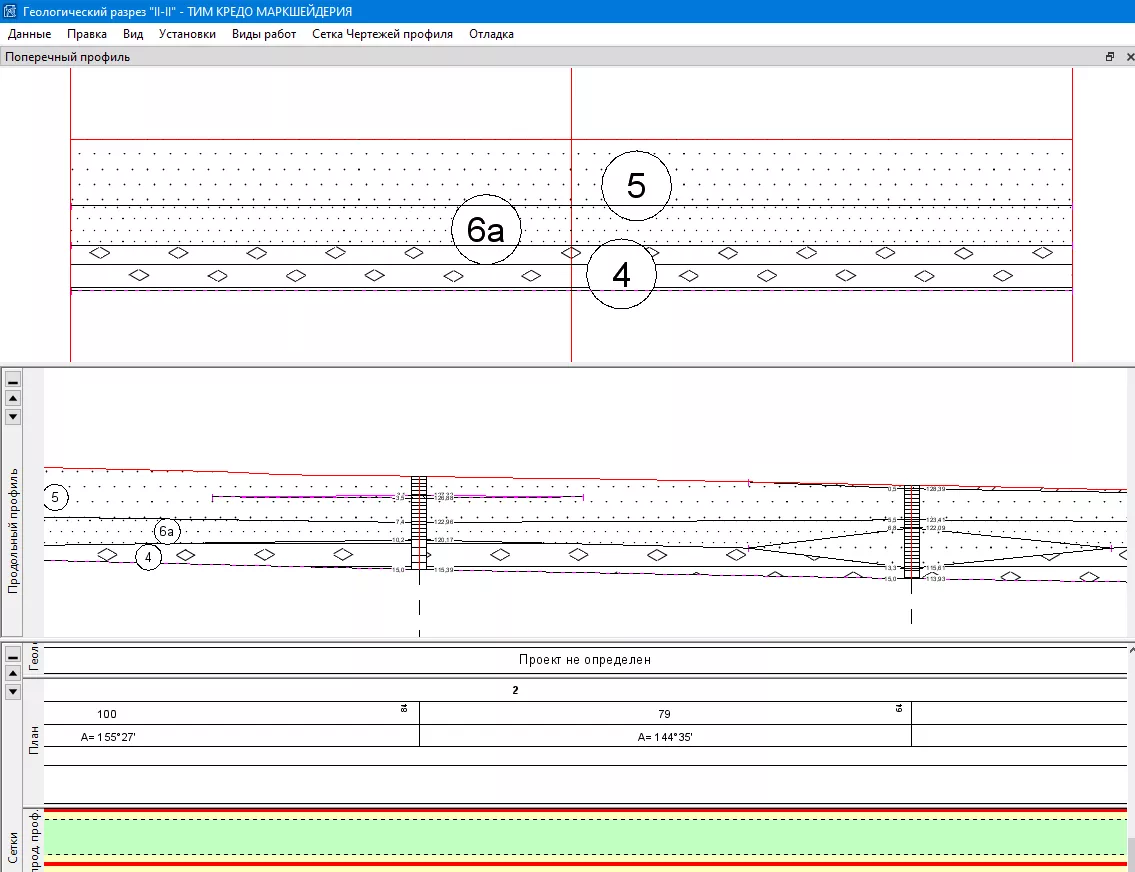Click the A= 144°35' azimuth cell

pyautogui.click(x=665, y=737)
